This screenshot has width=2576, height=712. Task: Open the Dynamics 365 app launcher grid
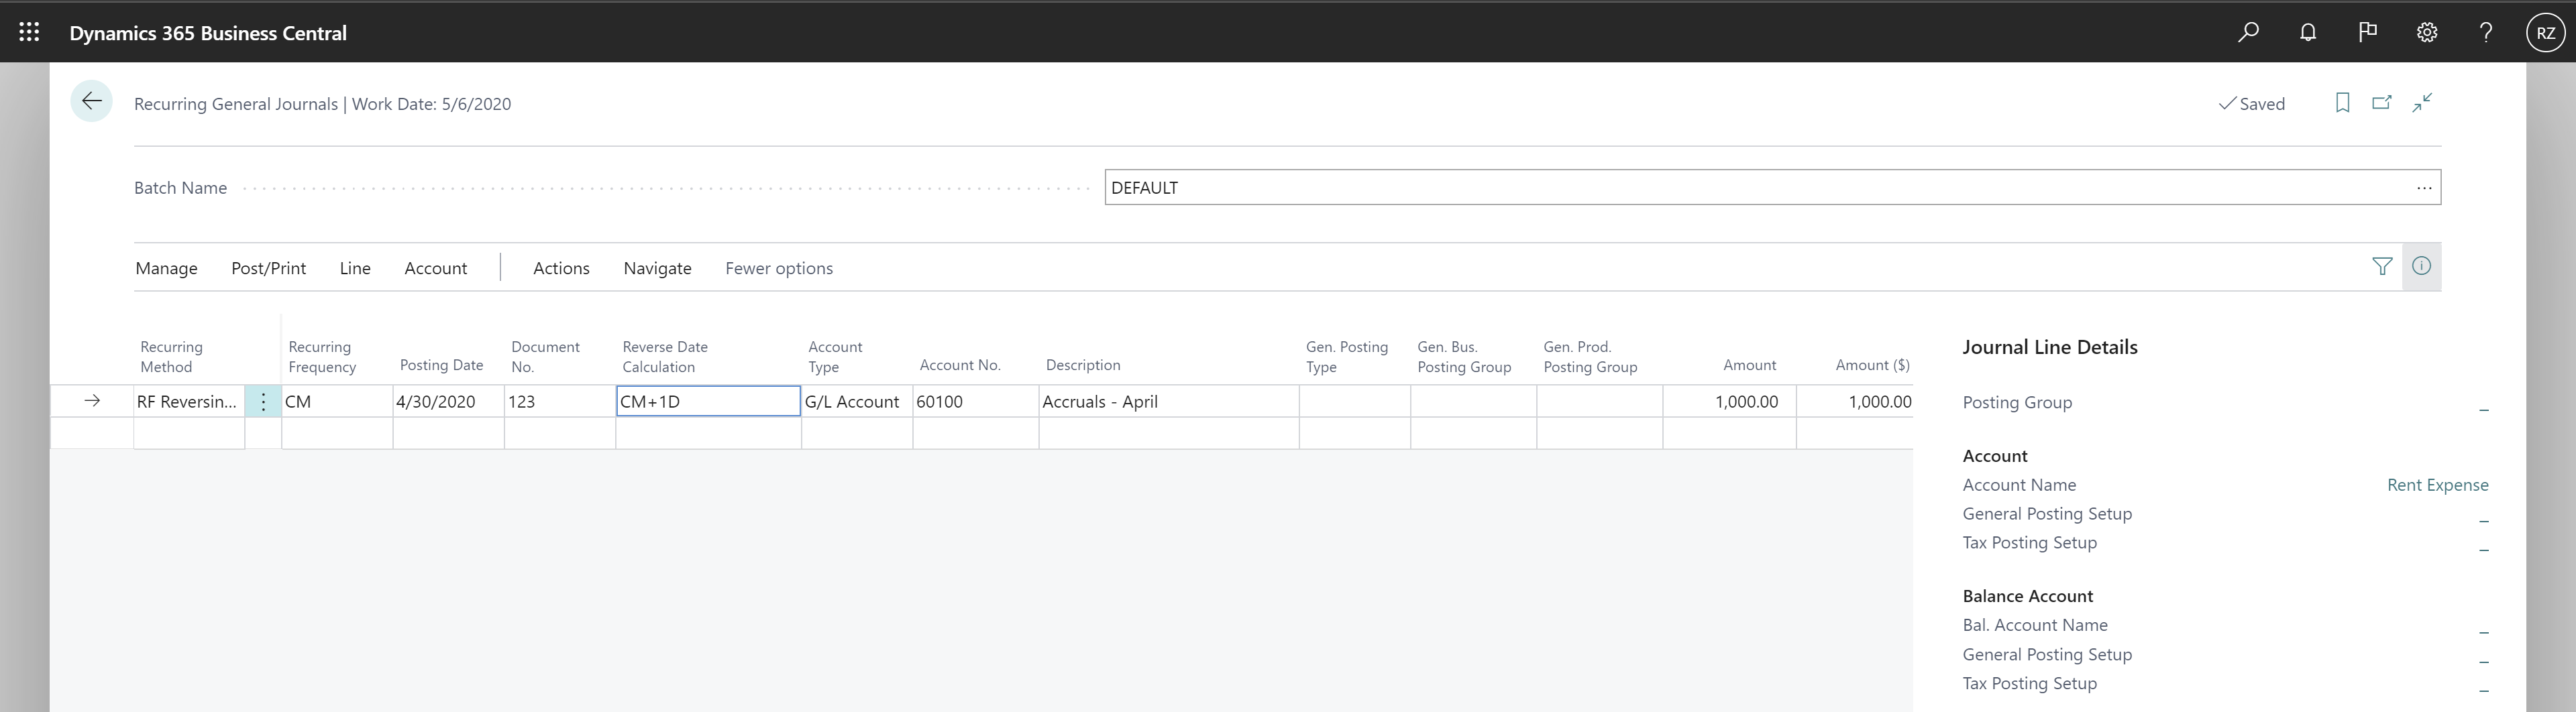(28, 31)
